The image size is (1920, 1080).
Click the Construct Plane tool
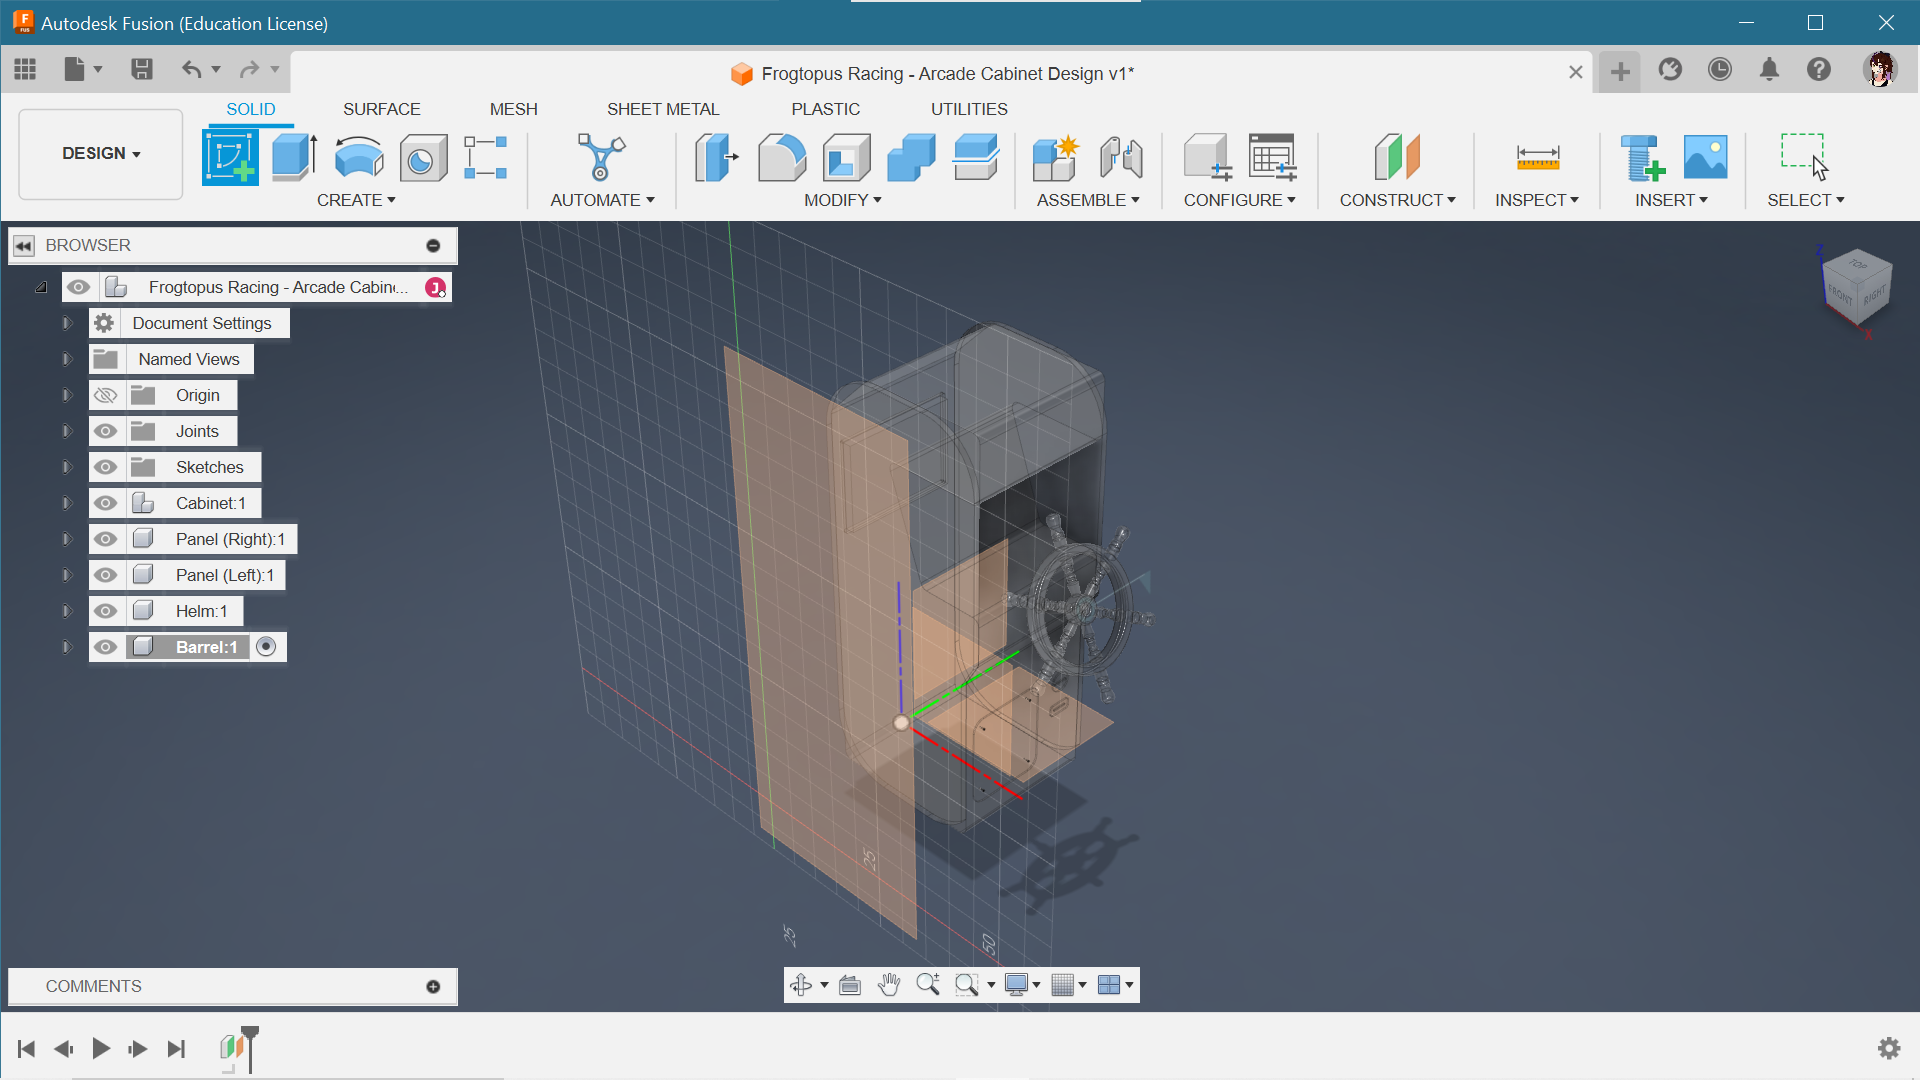(1395, 156)
